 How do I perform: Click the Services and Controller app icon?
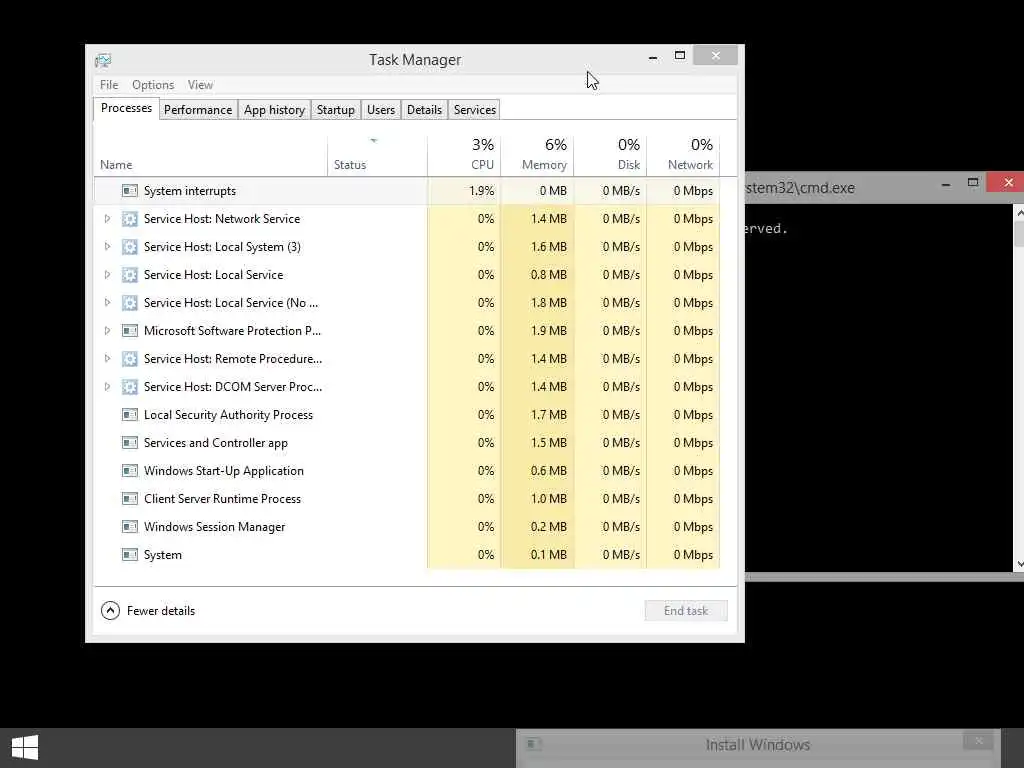pyautogui.click(x=130, y=443)
